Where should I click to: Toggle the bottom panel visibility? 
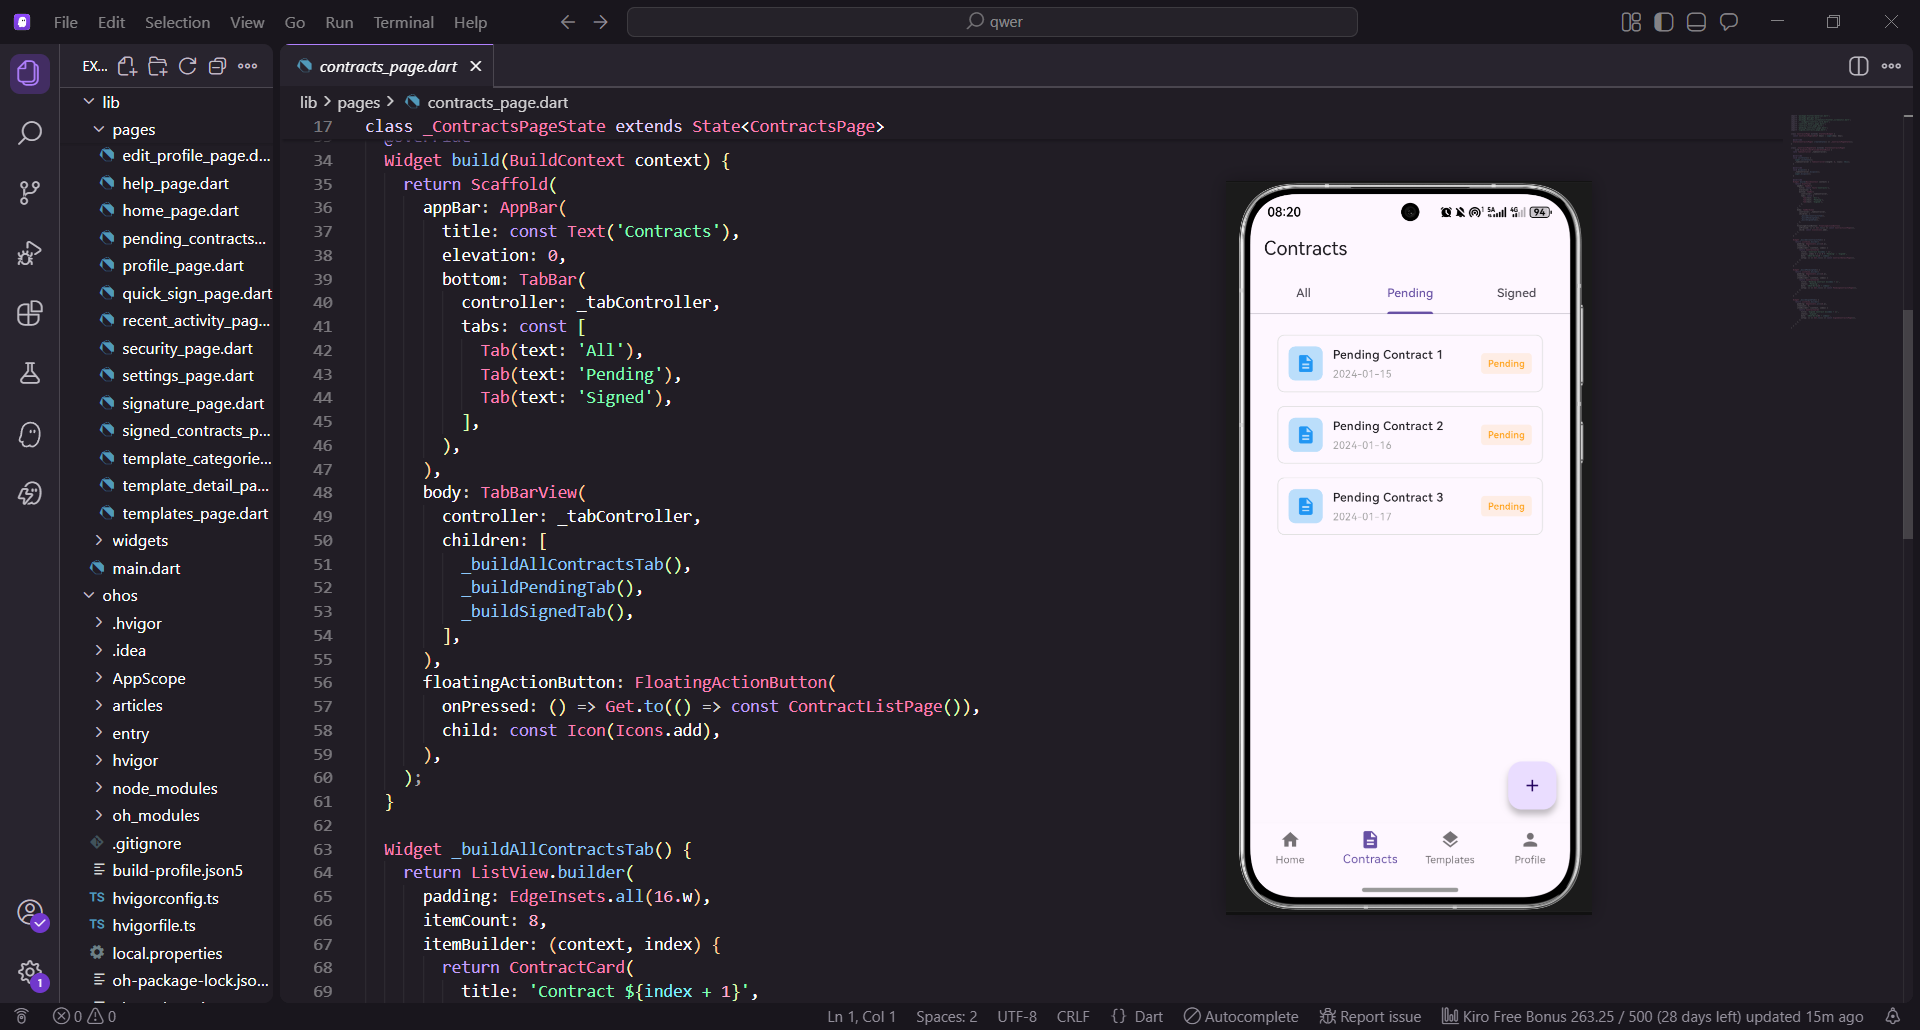coord(1696,22)
